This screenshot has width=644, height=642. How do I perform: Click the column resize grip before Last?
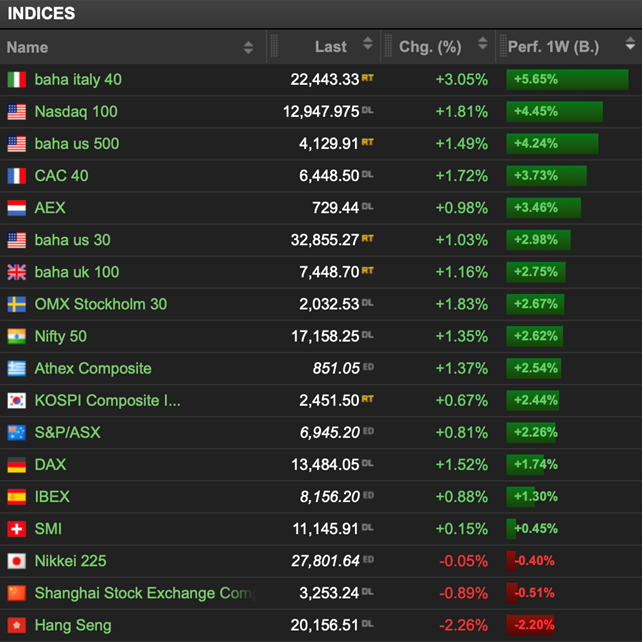pyautogui.click(x=274, y=46)
